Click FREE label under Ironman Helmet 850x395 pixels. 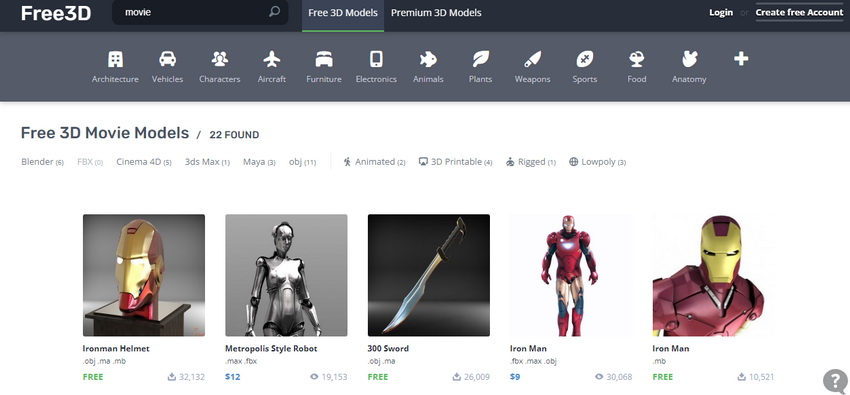[93, 377]
